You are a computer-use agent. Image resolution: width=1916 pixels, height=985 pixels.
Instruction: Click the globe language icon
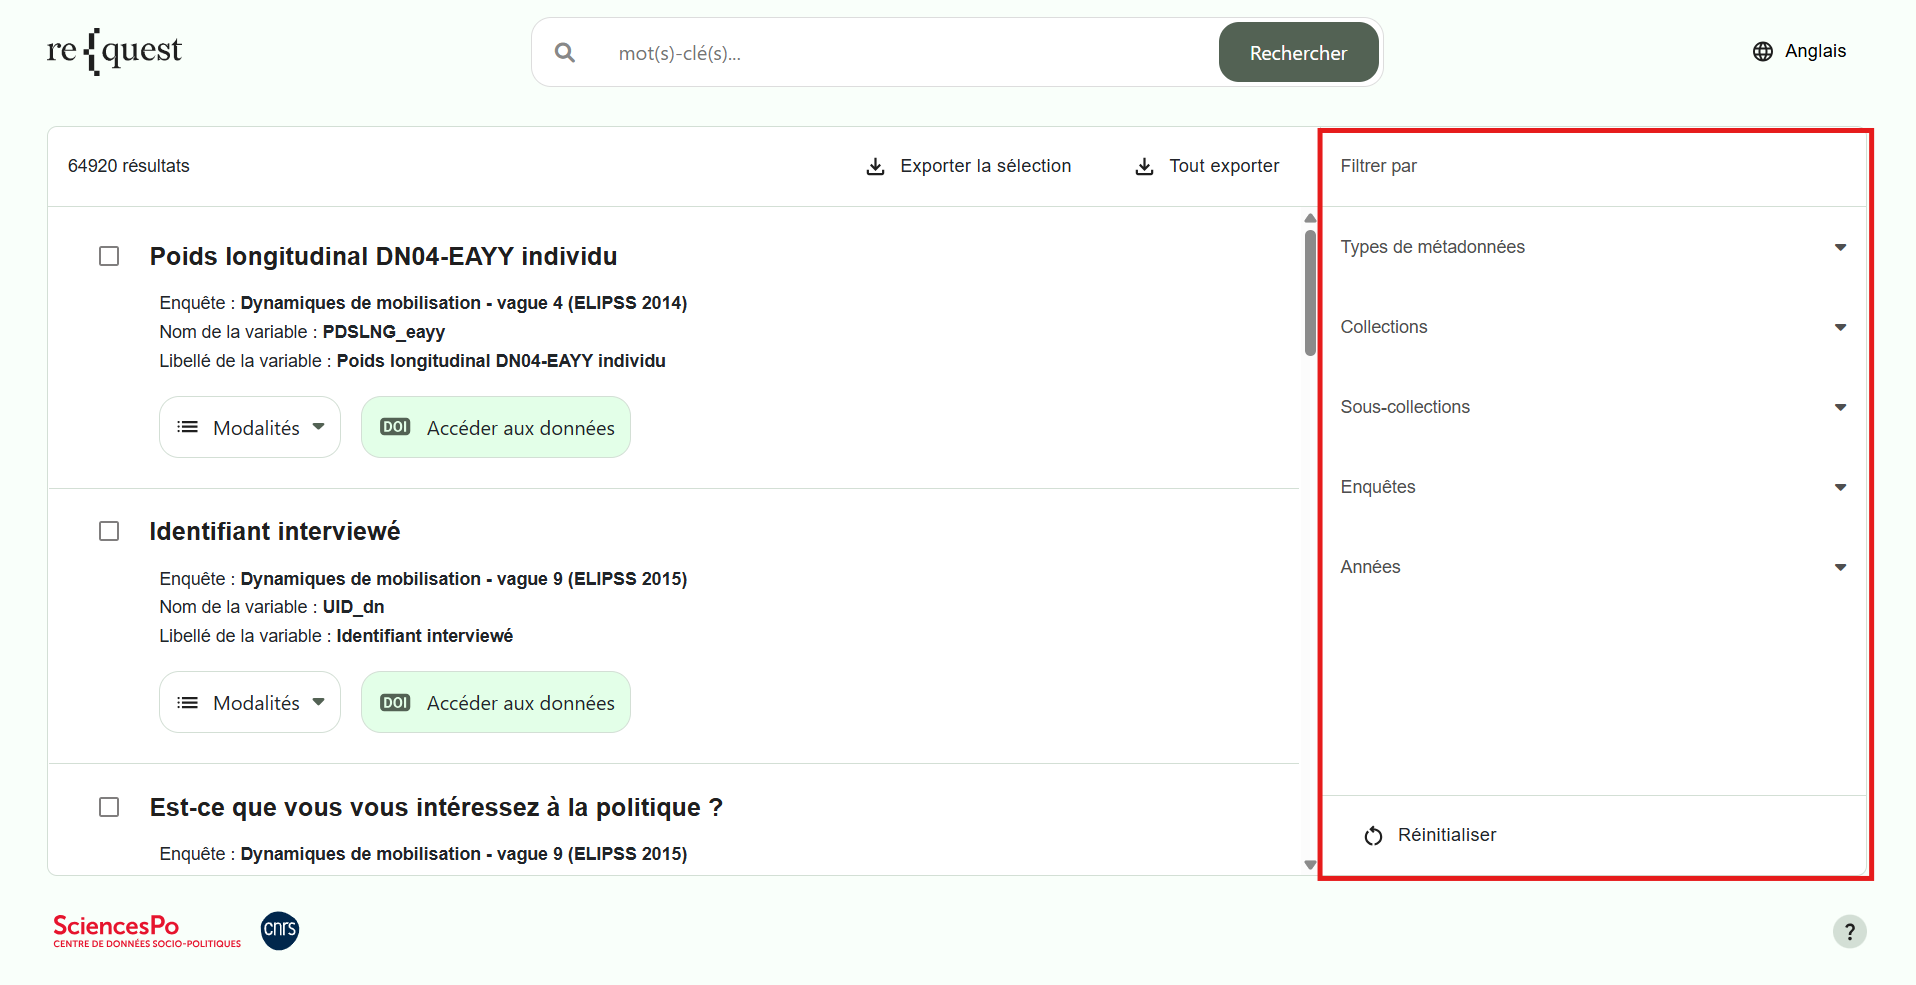[x=1762, y=52]
